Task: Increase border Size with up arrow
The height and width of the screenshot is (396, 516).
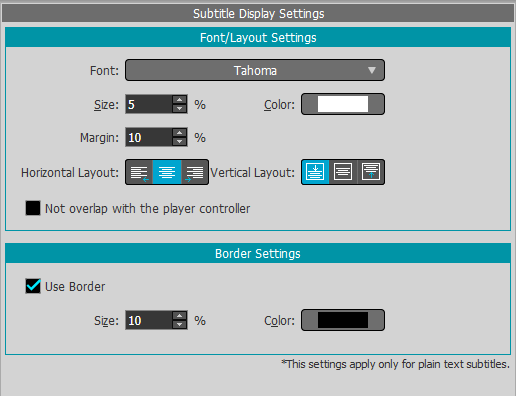Action: pyautogui.click(x=180, y=316)
